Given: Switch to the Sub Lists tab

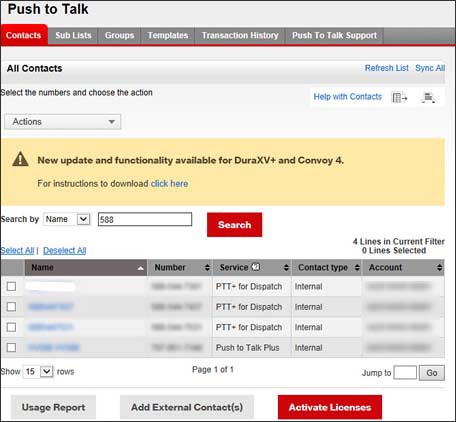Looking at the screenshot, I should tap(73, 35).
